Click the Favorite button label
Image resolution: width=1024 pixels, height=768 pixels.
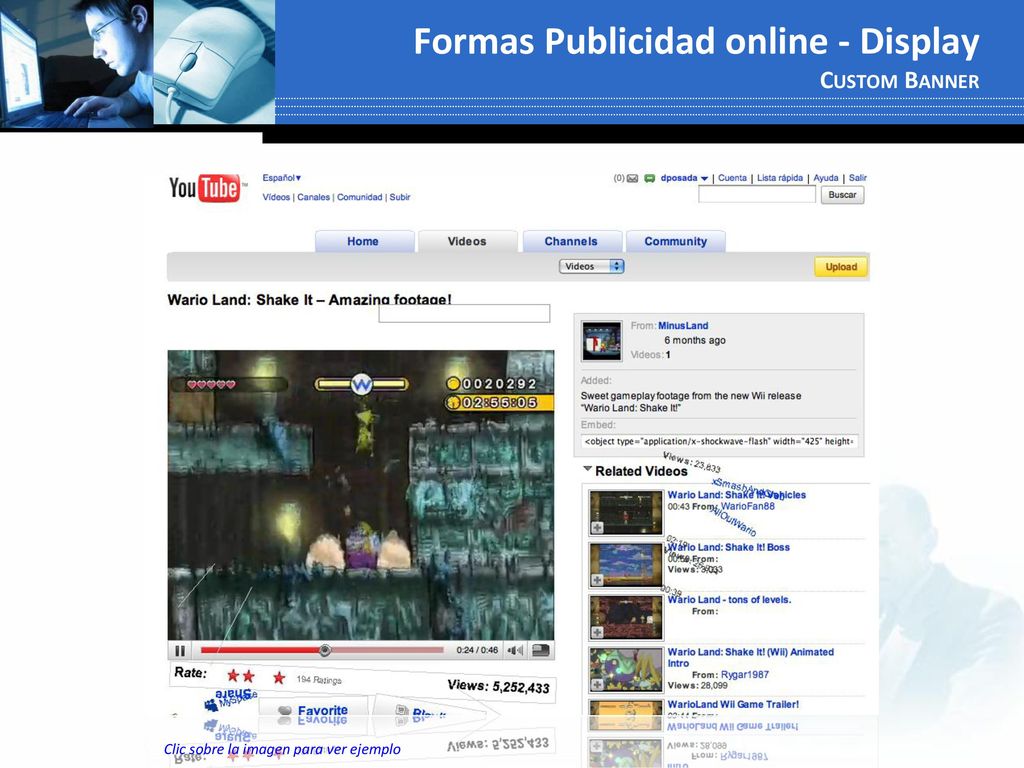tap(323, 711)
